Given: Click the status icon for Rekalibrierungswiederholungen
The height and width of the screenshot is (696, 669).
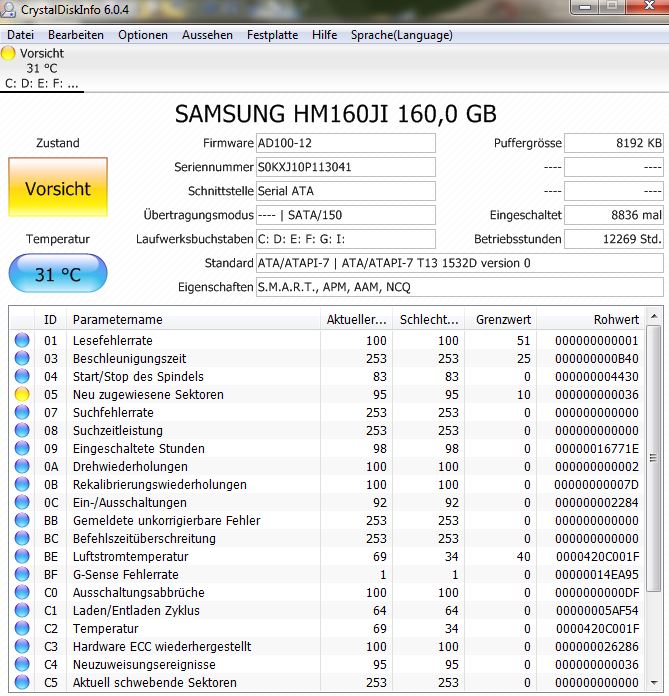Looking at the screenshot, I should click(x=22, y=484).
